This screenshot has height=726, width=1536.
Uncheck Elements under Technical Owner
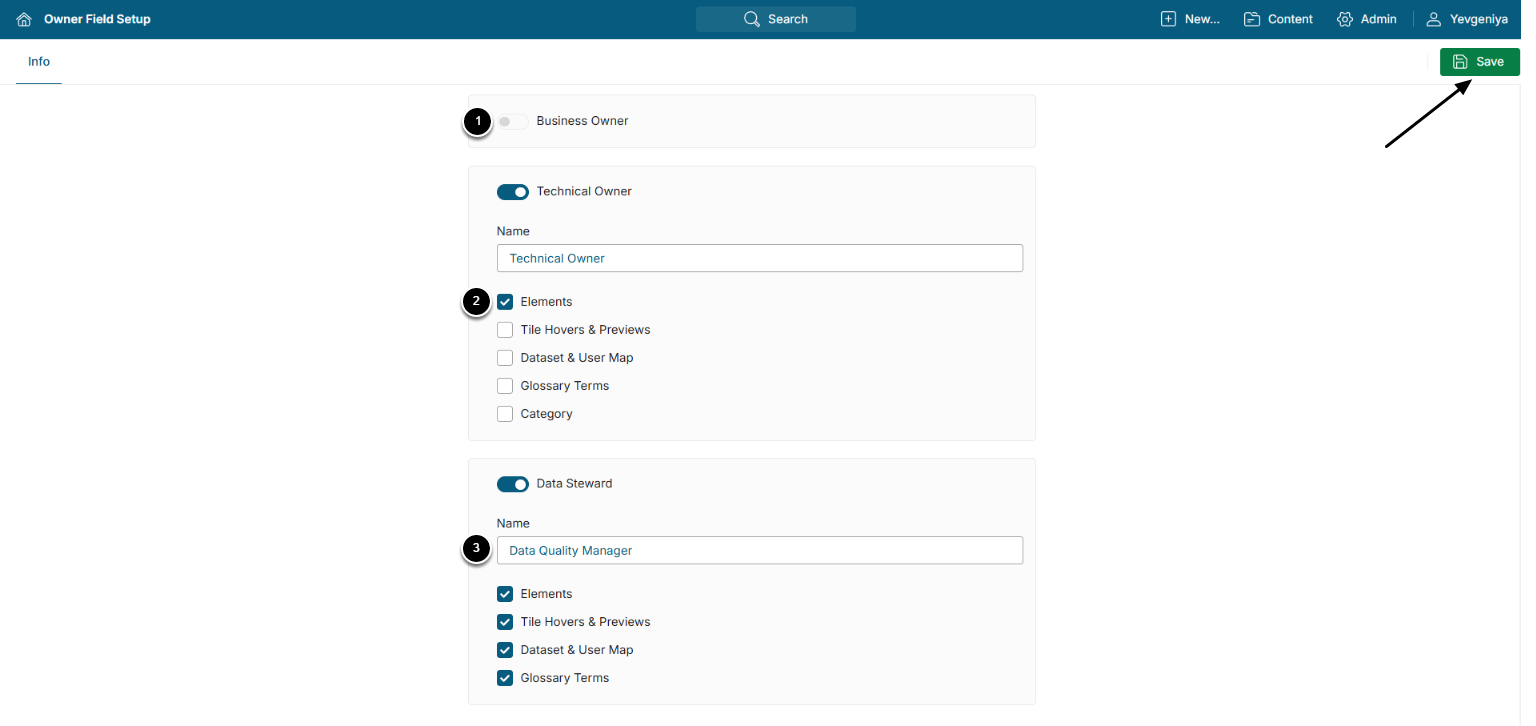505,302
